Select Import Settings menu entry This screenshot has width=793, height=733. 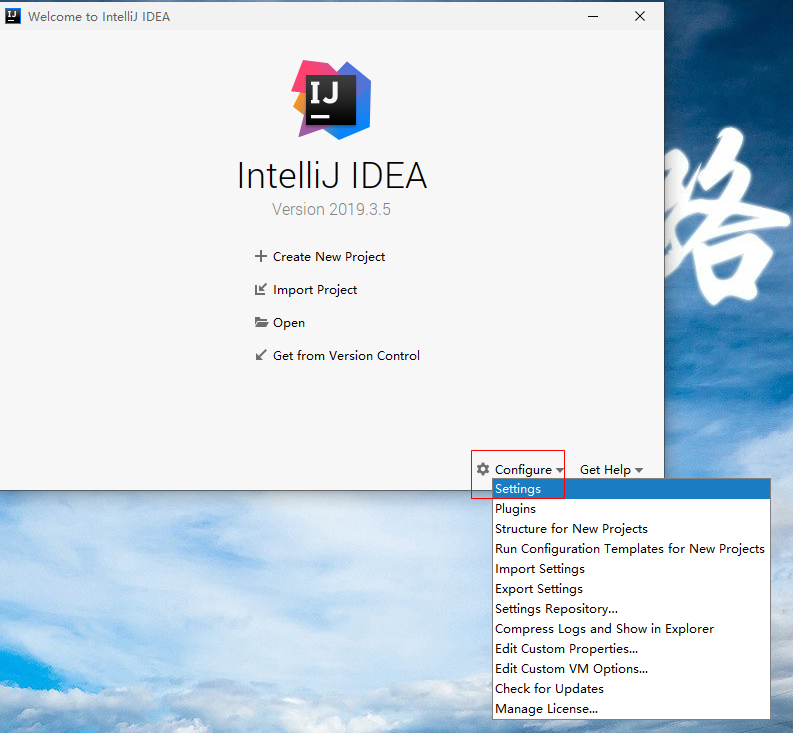pyautogui.click(x=631, y=569)
